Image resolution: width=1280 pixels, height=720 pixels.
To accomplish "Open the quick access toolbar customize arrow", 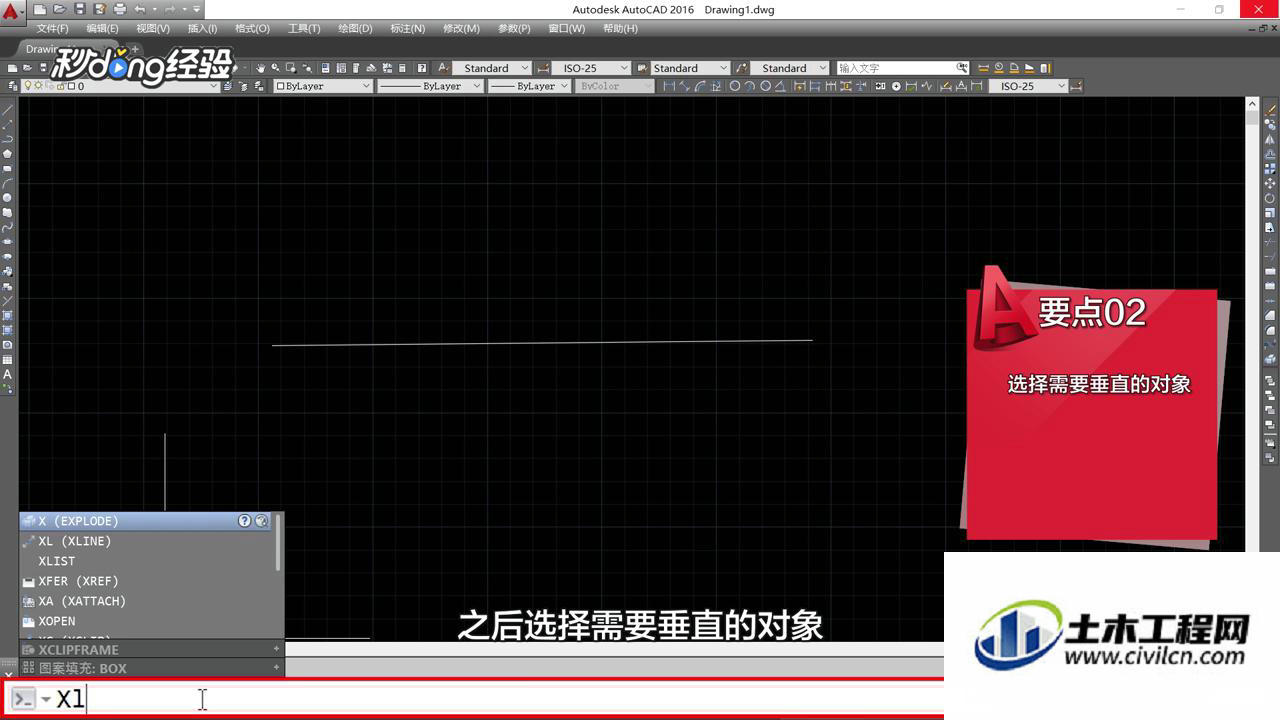I will click(x=197, y=9).
